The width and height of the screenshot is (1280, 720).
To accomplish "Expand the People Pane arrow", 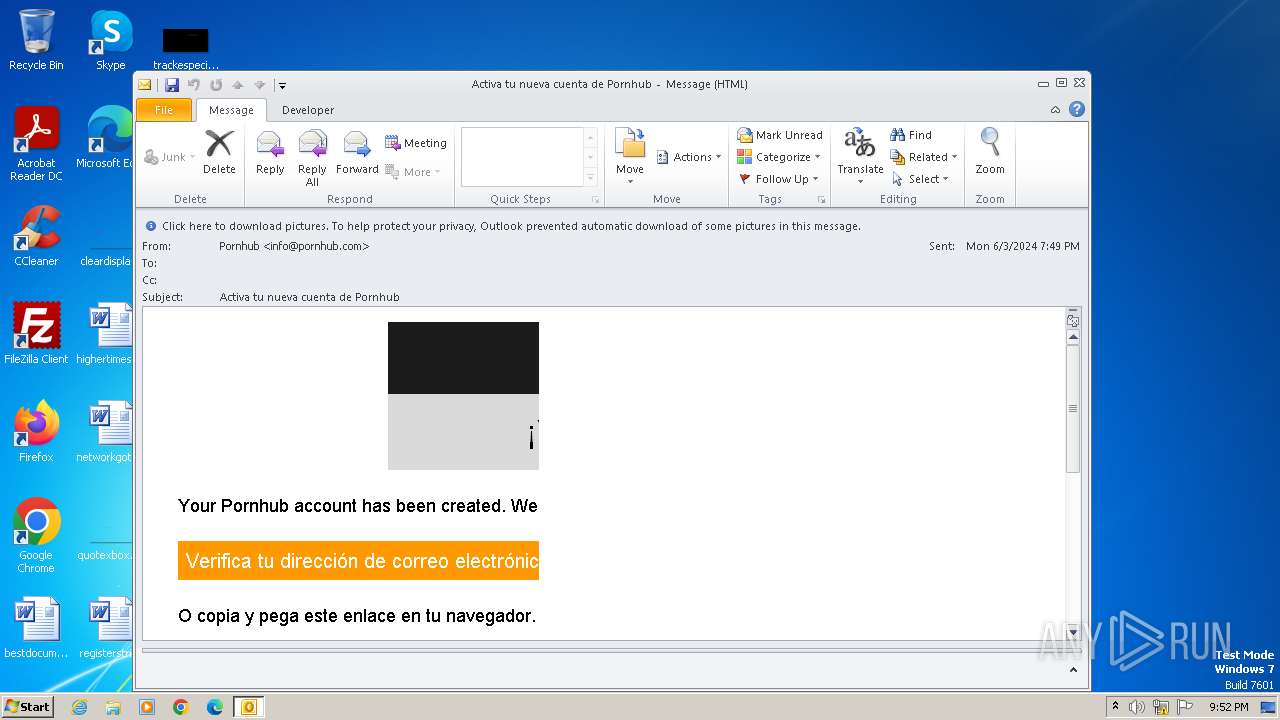I will pyautogui.click(x=1074, y=670).
